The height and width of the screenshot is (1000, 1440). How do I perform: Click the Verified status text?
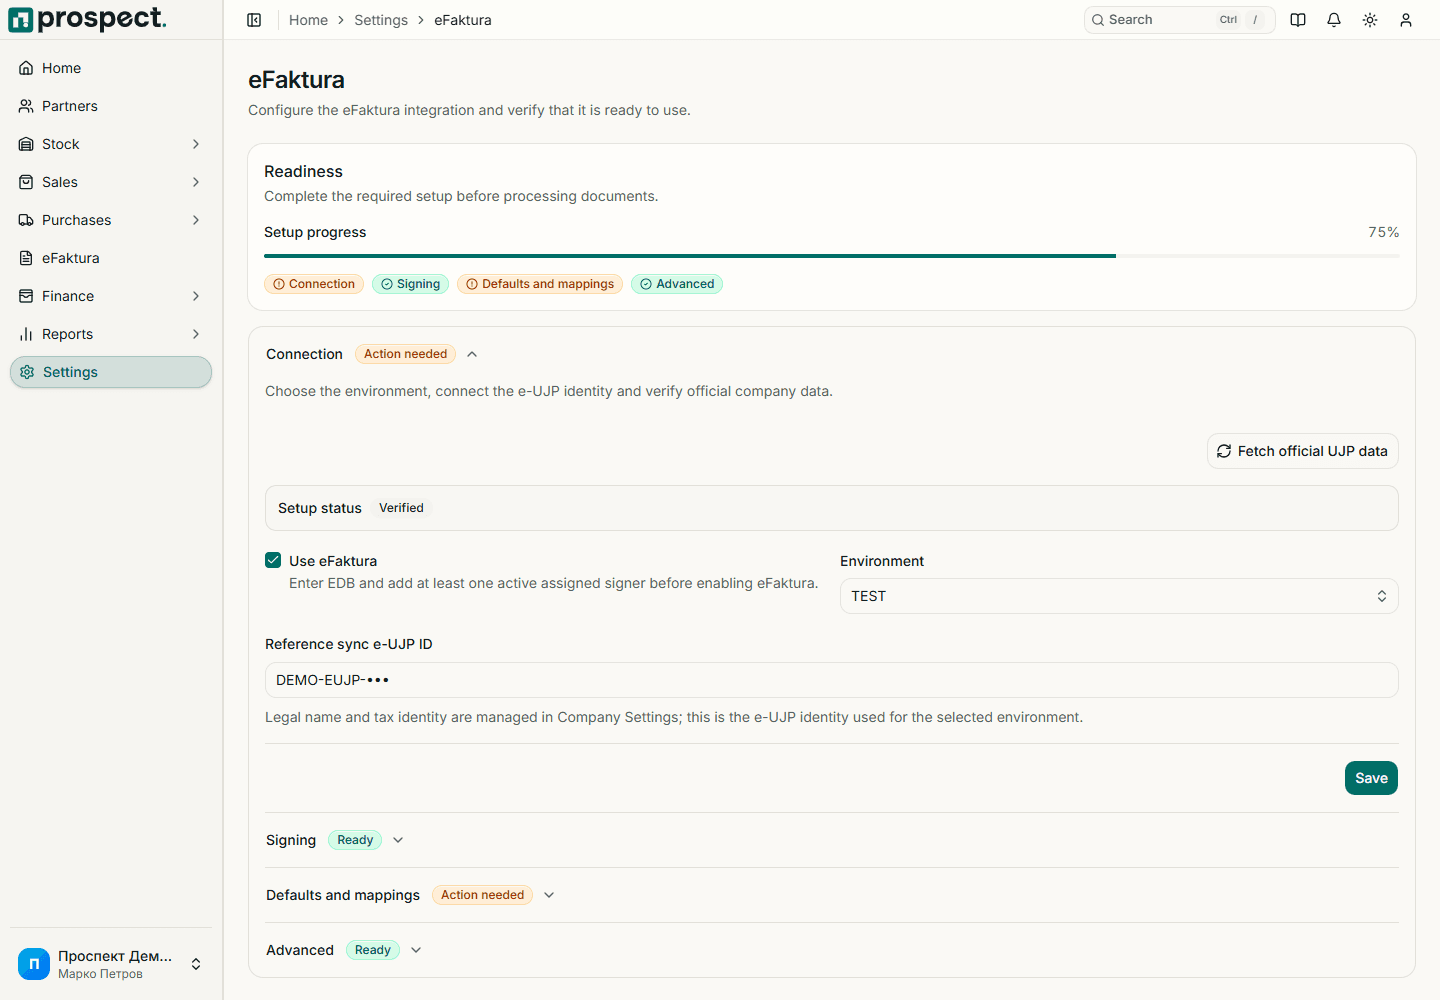(x=401, y=508)
